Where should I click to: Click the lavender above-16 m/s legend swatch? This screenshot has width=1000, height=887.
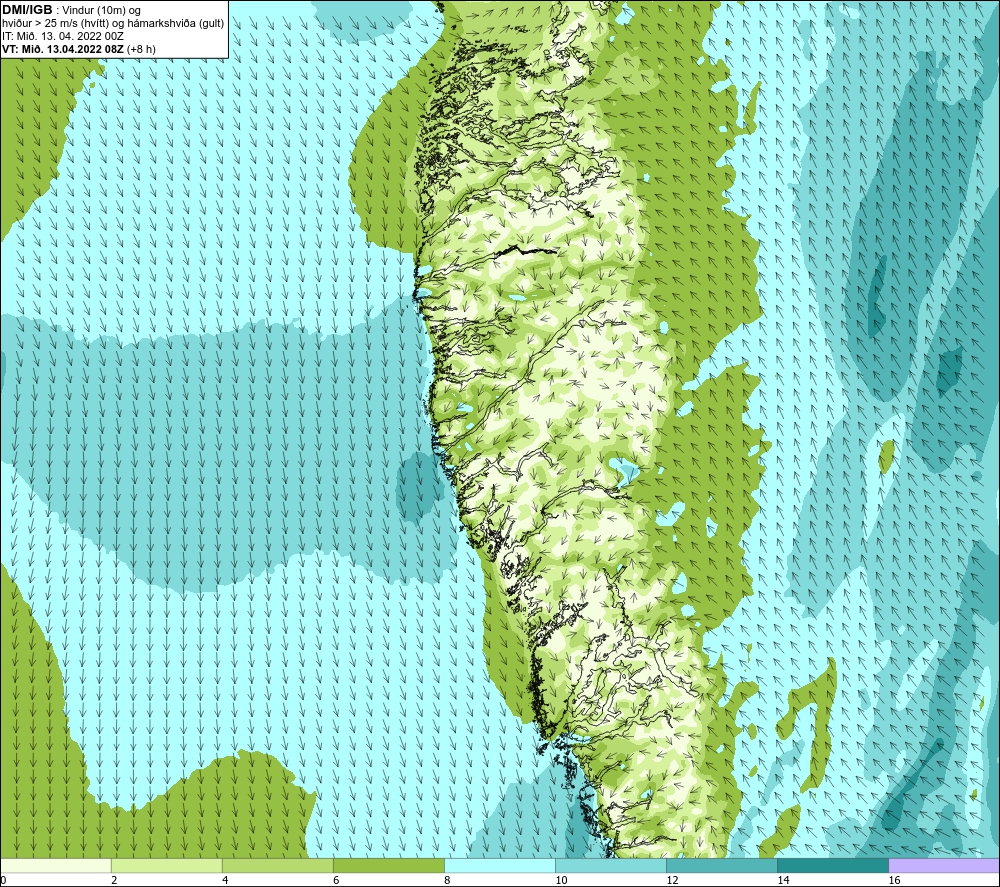[x=944, y=866]
